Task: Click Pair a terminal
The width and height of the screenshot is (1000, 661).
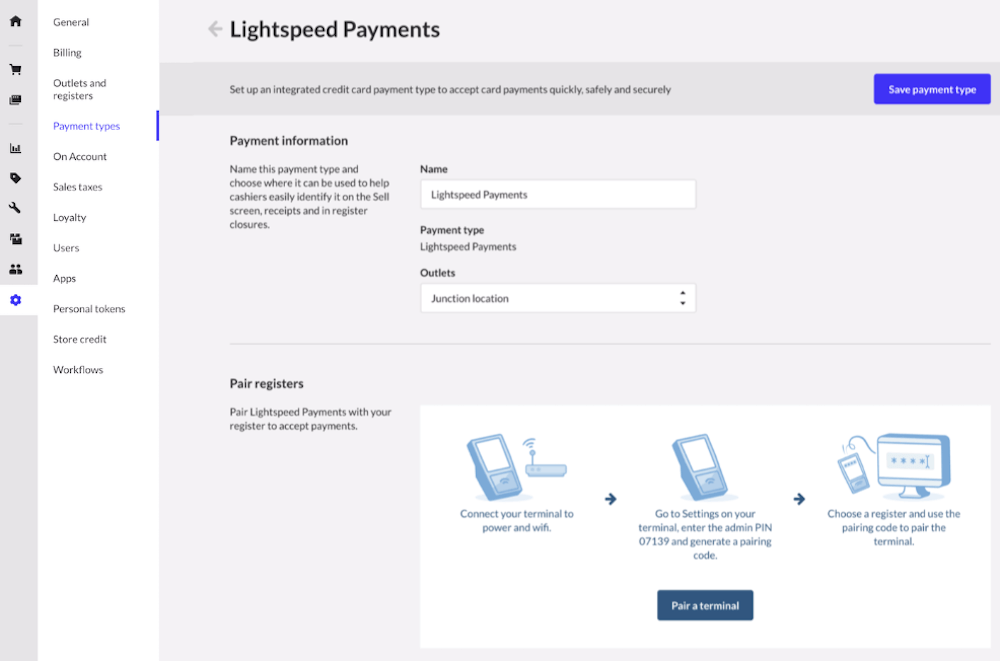Action: [705, 605]
